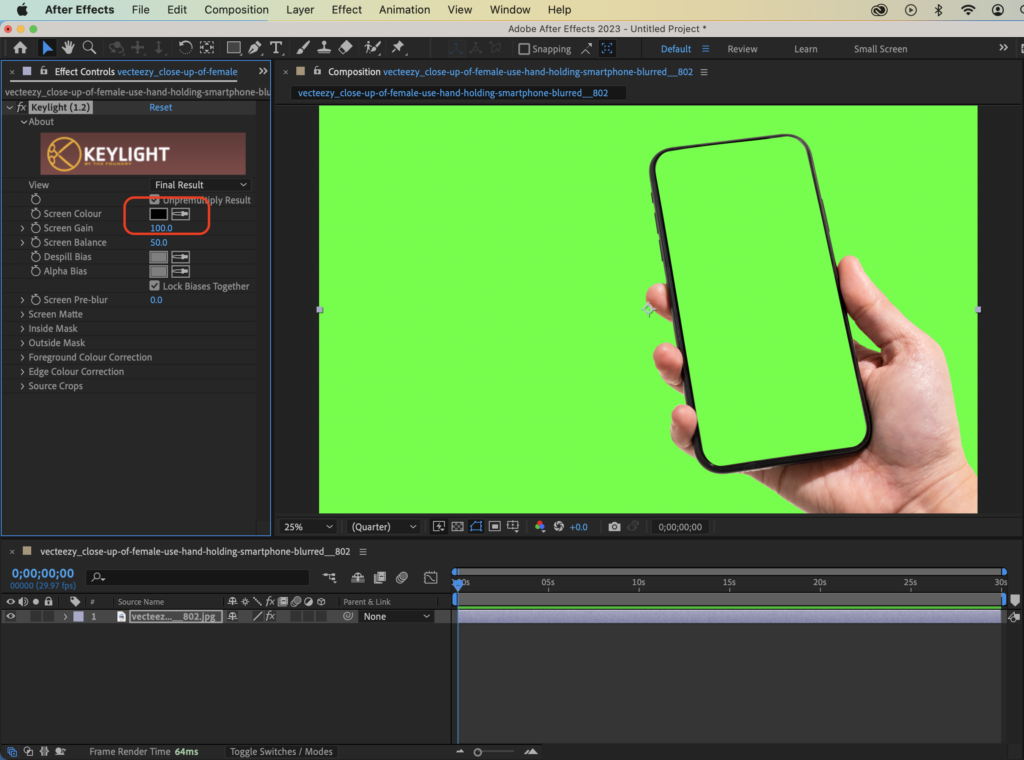
Task: Click the Screen Gain value of 100.0
Action: (159, 227)
